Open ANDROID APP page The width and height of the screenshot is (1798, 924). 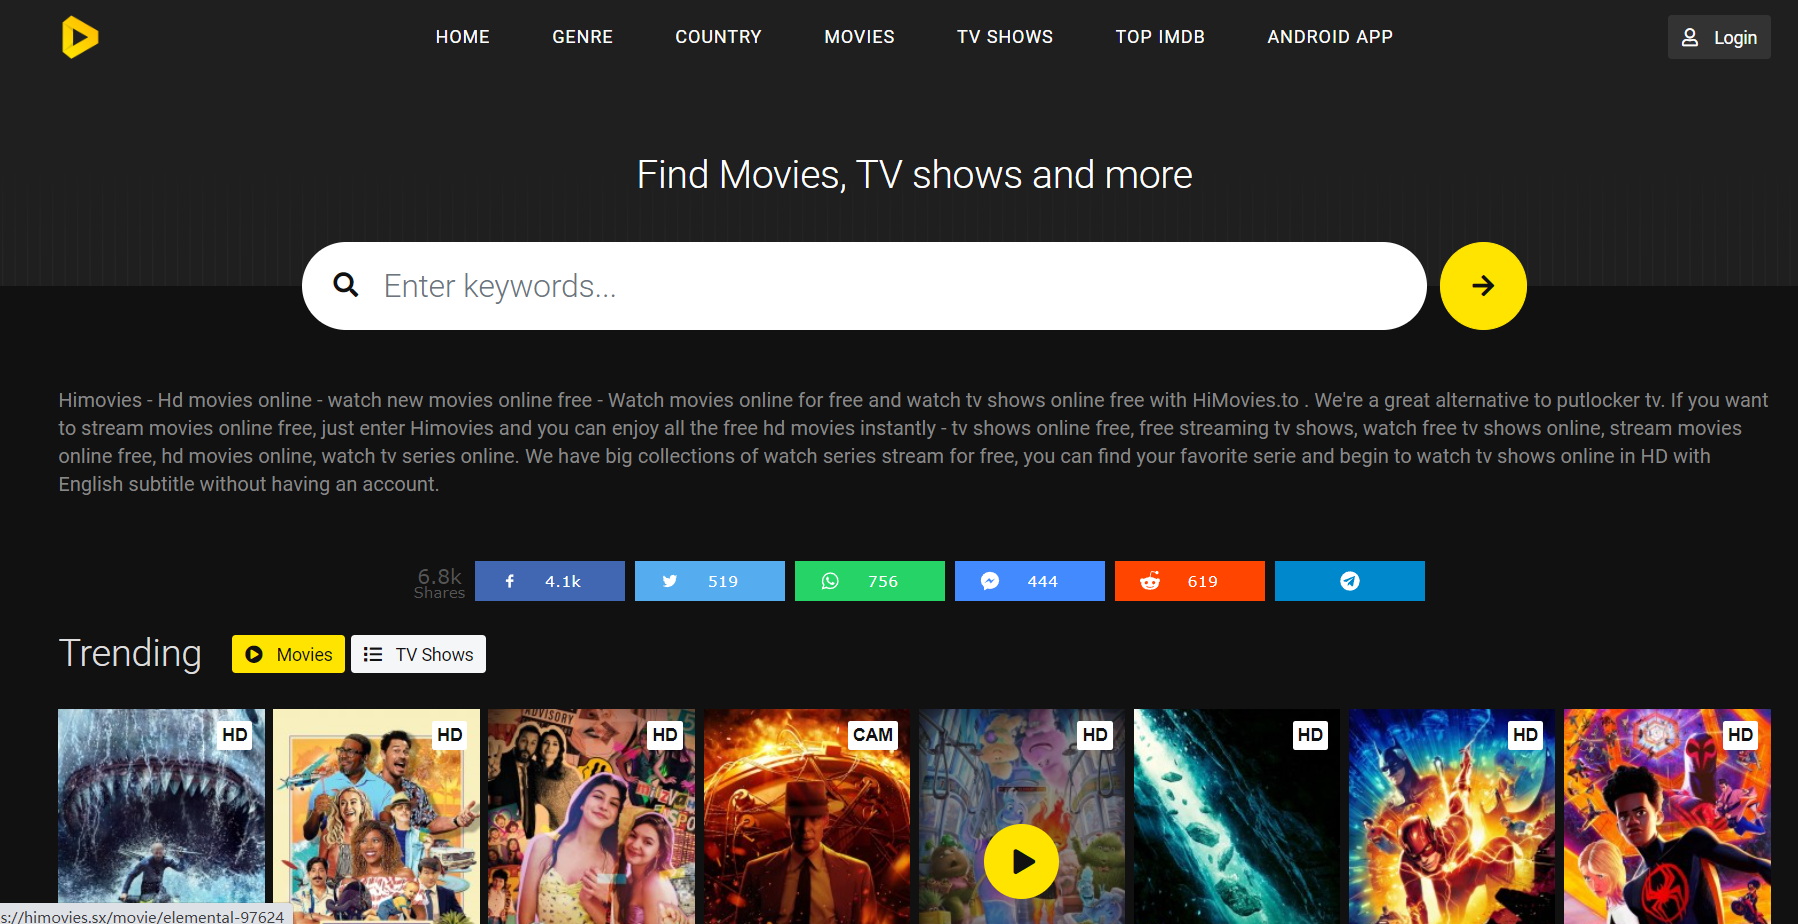tap(1330, 37)
